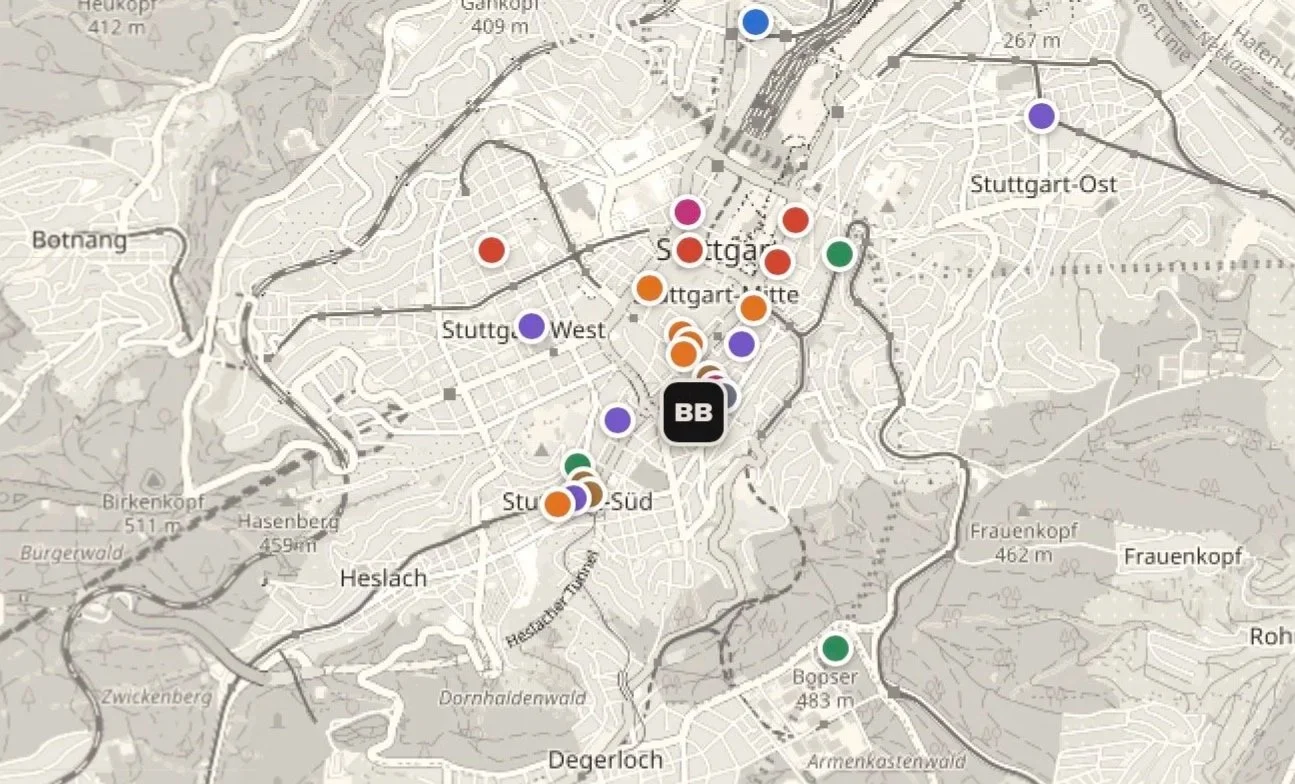Viewport: 1295px width, 784px height.
Task: Click the purple marker on the Stuttgart West label
Action: (x=531, y=326)
